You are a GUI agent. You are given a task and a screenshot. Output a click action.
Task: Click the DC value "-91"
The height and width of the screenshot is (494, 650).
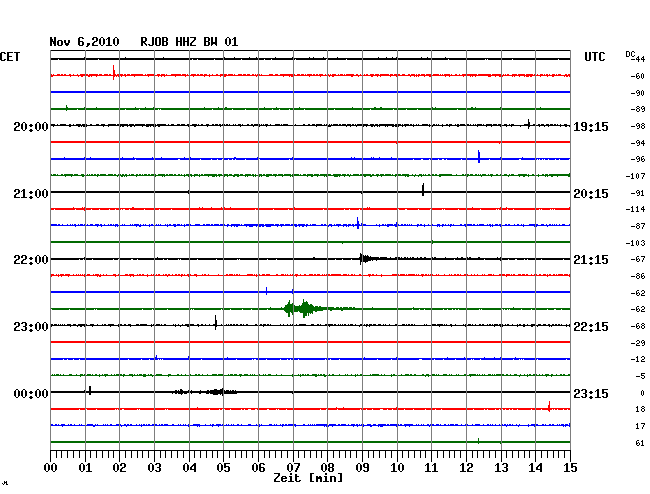[638, 194]
